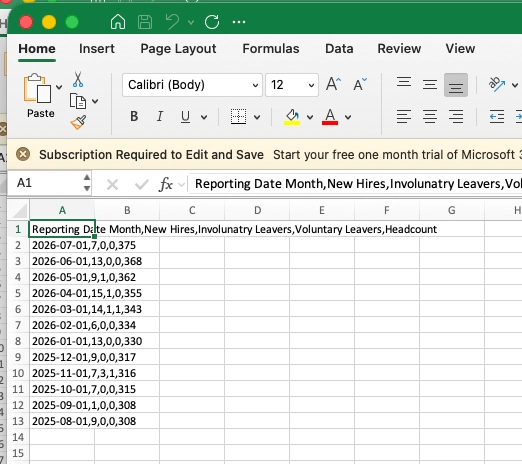Click the Decrease Font Size icon
This screenshot has width=522, height=464.
click(360, 84)
